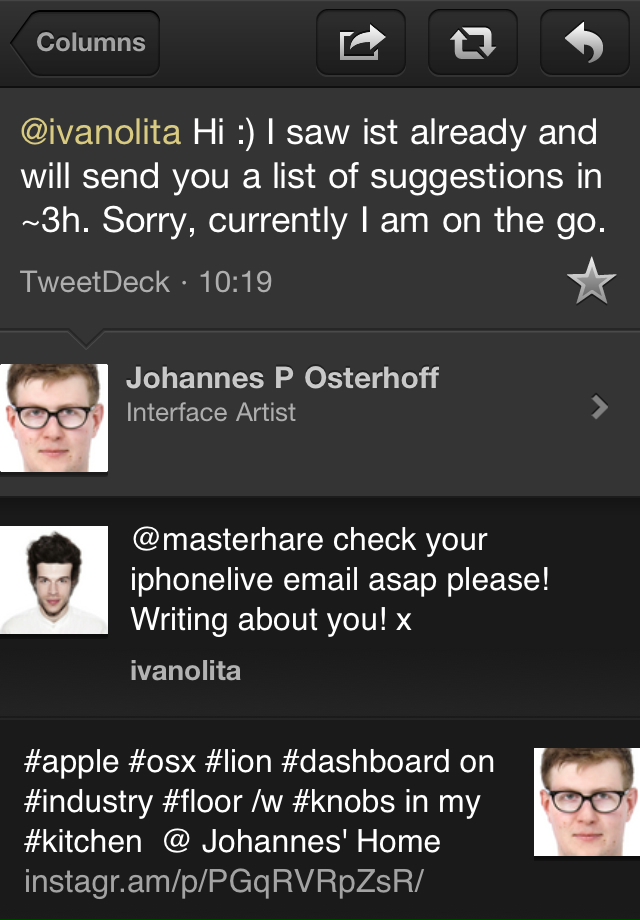This screenshot has width=640, height=920.
Task: Favorite the tweet with the star
Action: [591, 283]
